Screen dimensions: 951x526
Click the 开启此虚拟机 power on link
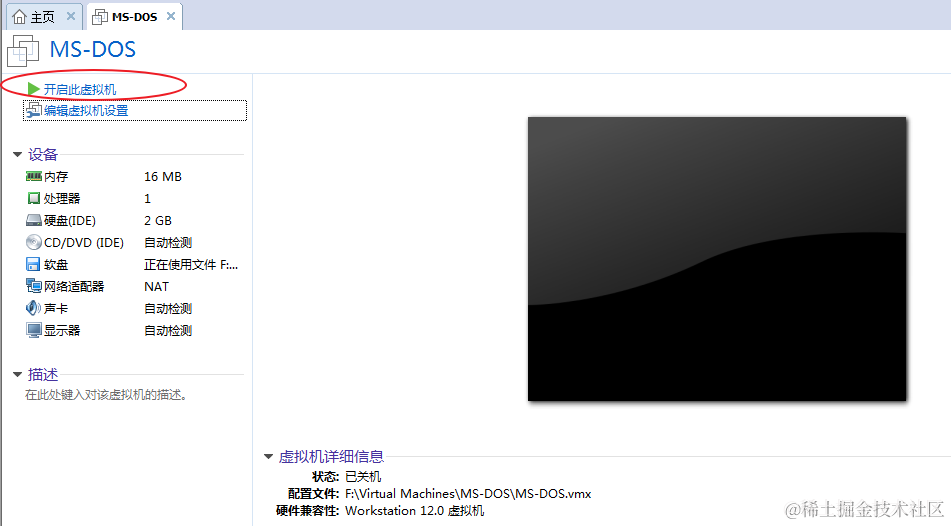79,90
